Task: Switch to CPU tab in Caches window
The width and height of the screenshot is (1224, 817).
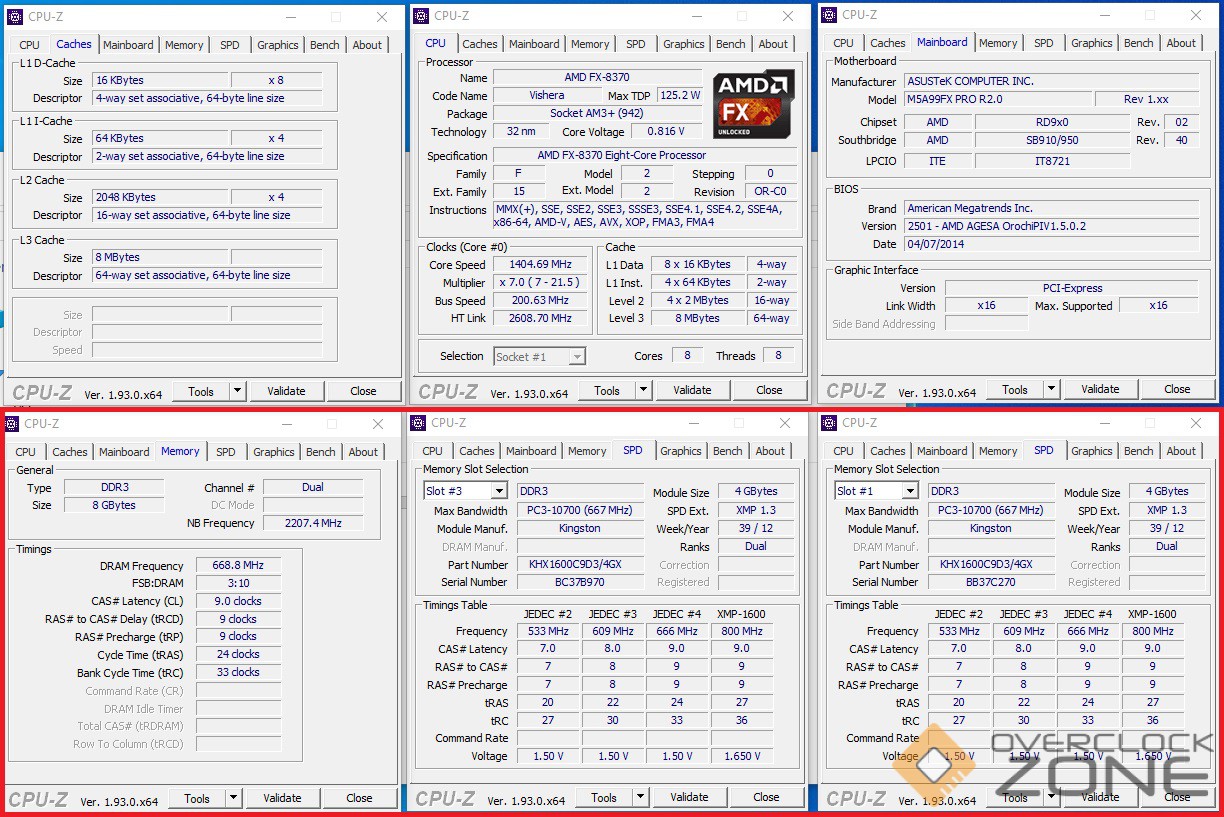Action: pos(30,45)
